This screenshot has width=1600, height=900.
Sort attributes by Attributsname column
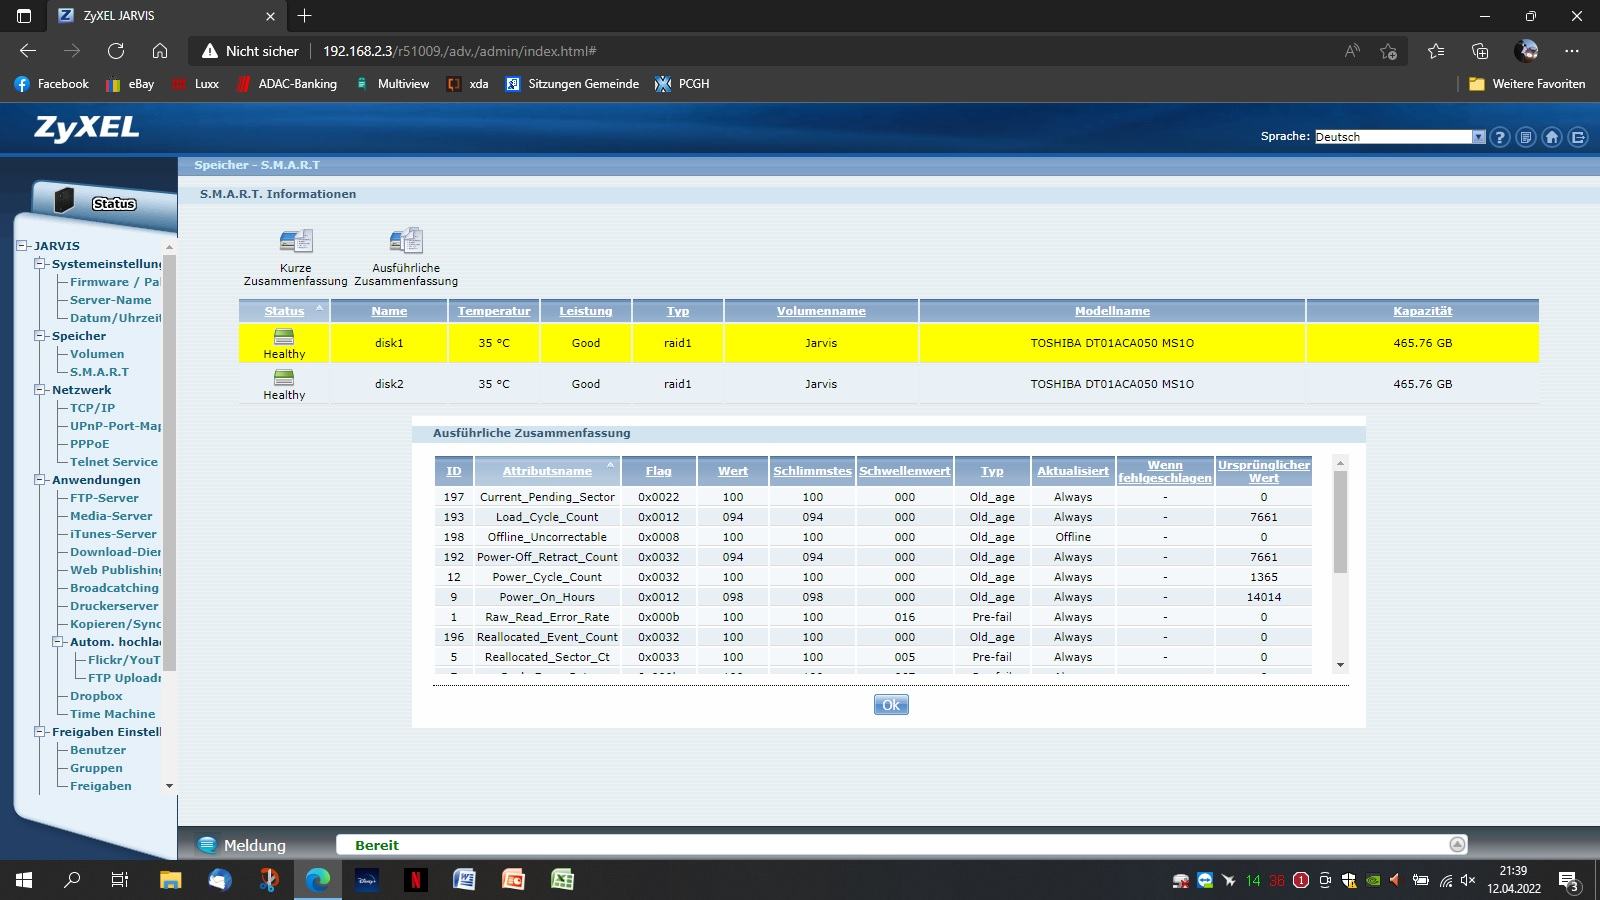pos(547,471)
